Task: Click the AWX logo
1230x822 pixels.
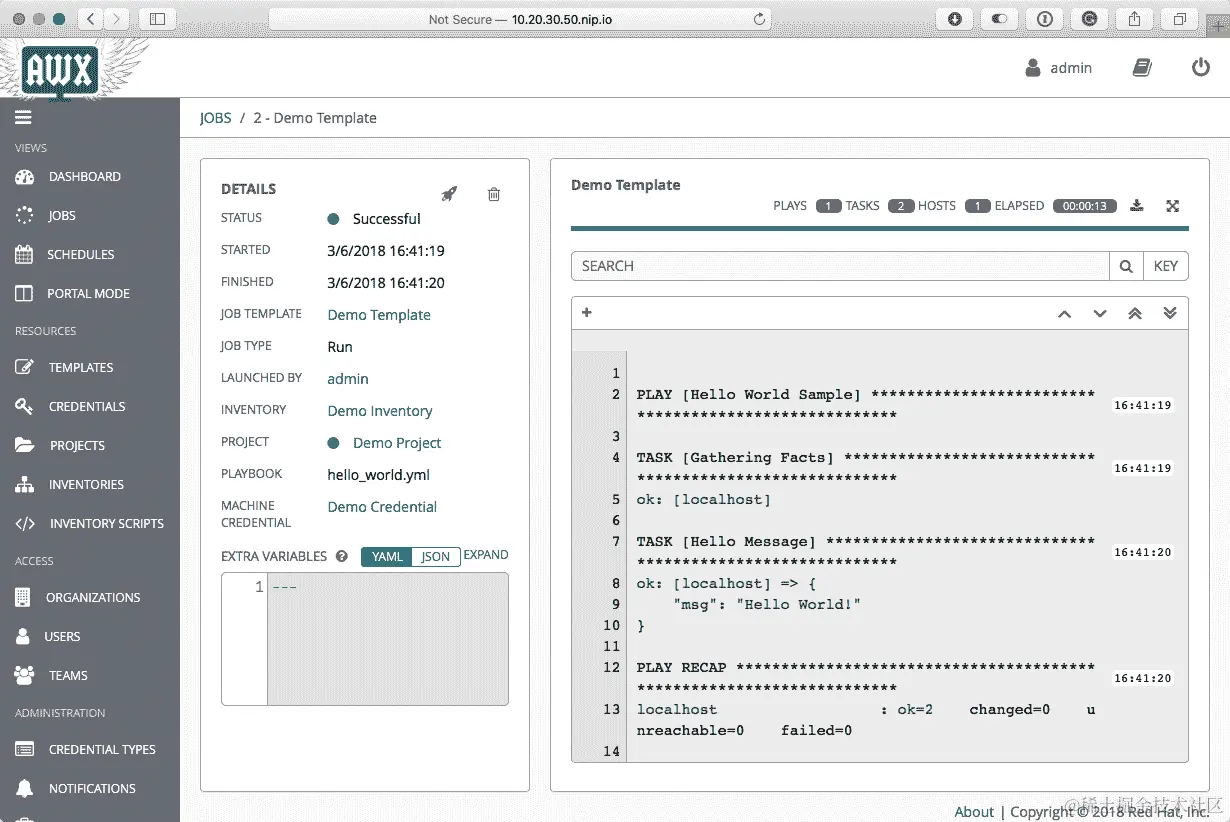Action: 60,70
